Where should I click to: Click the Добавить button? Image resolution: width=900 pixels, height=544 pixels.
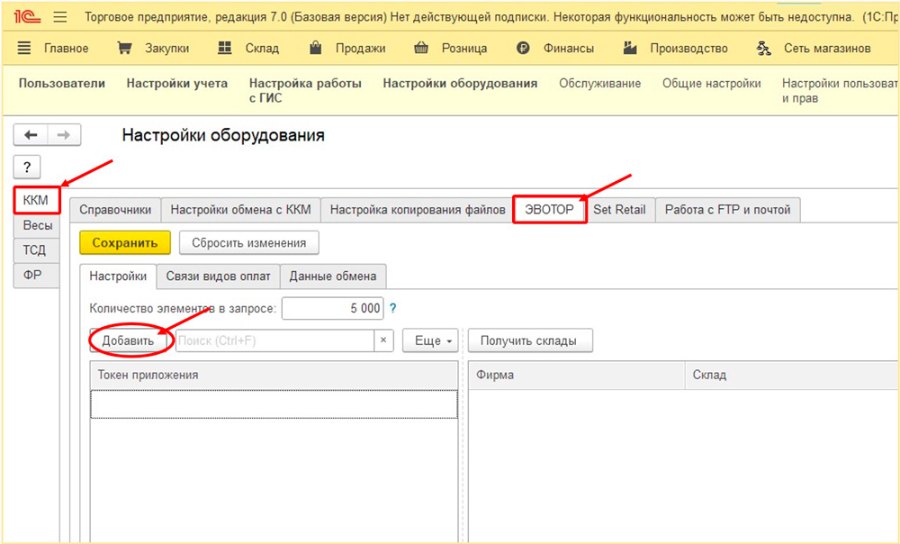tap(128, 341)
